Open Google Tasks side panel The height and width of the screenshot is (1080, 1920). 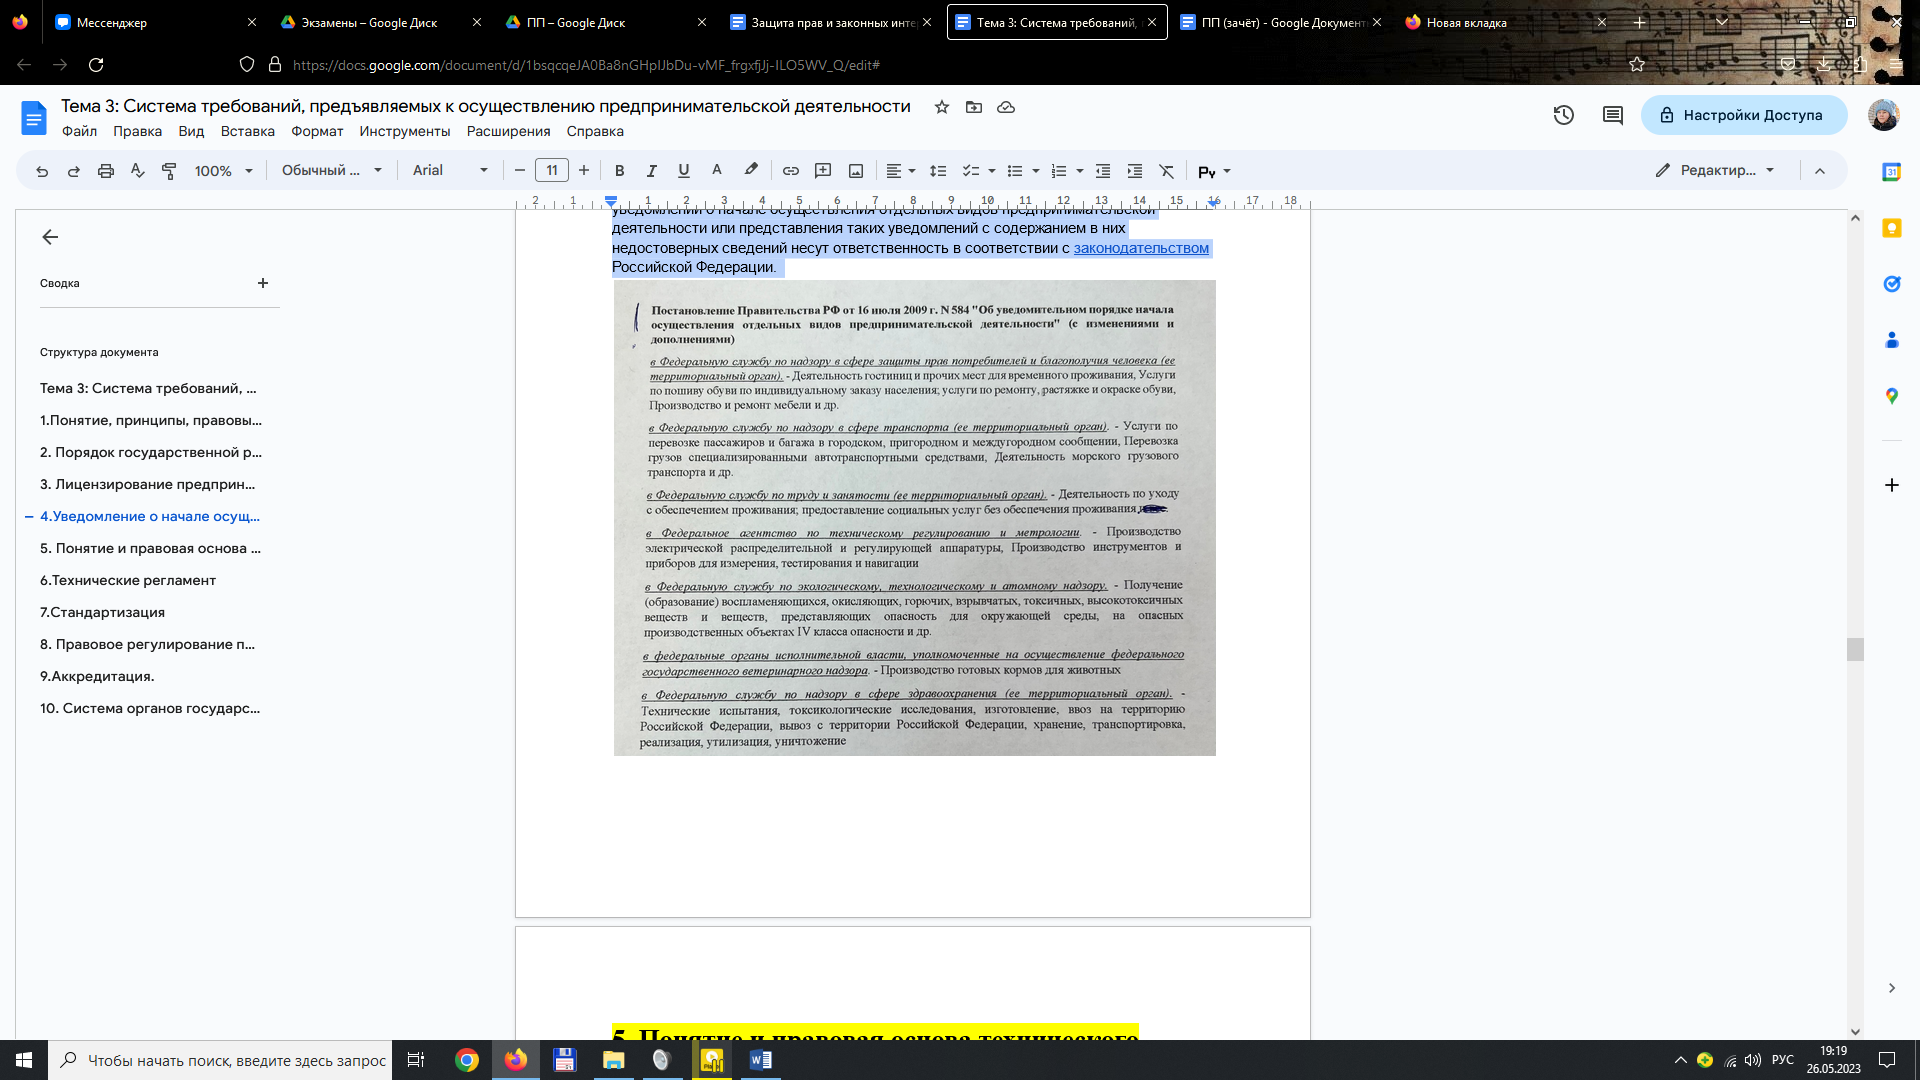point(1892,284)
